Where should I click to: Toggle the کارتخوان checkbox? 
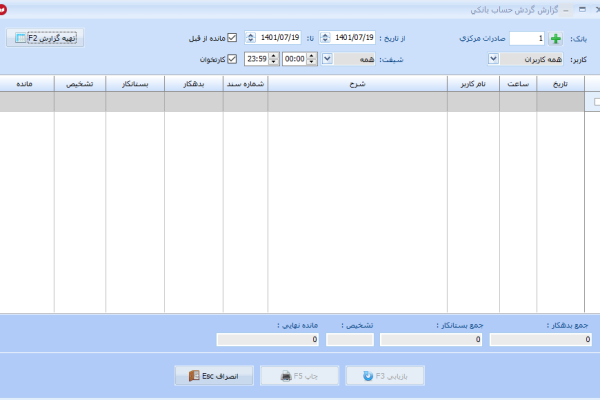232,59
